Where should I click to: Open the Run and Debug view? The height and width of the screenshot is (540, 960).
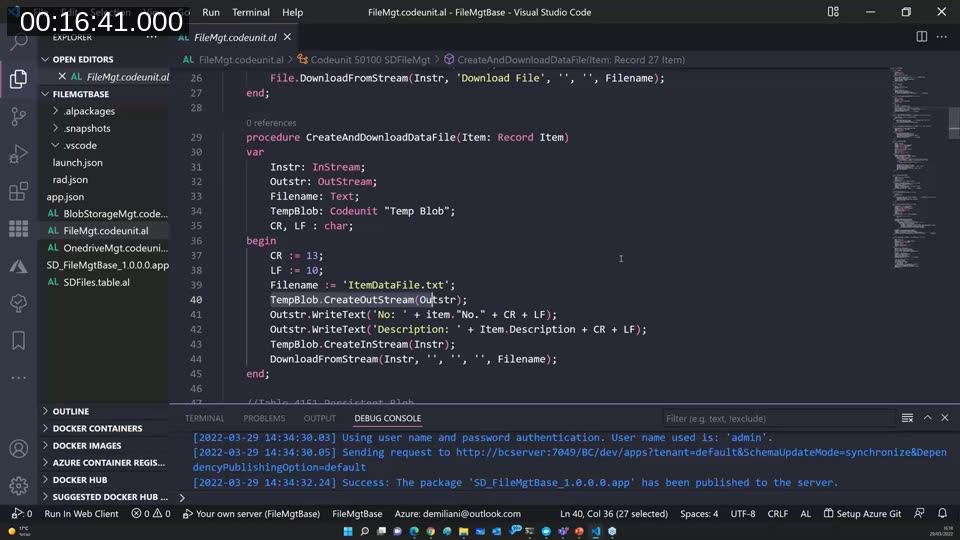[18, 154]
